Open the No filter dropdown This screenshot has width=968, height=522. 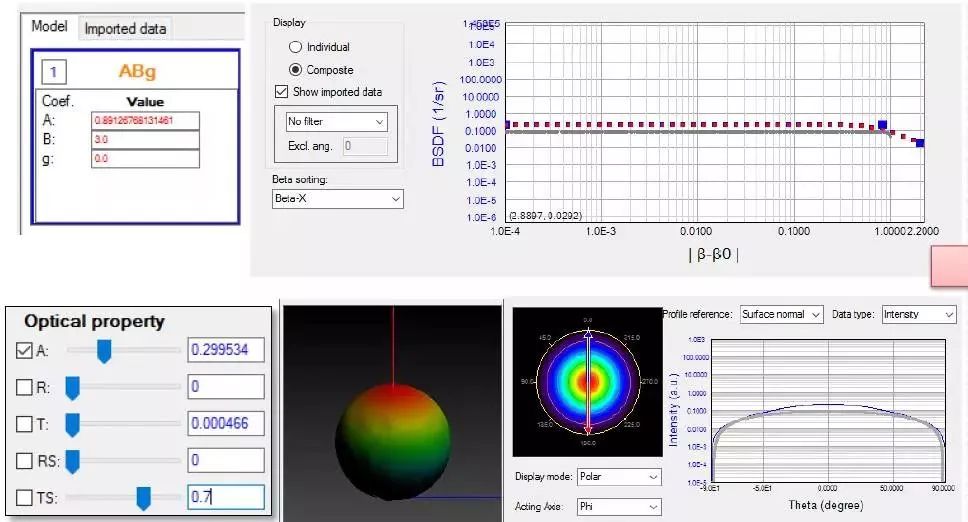tap(336, 121)
